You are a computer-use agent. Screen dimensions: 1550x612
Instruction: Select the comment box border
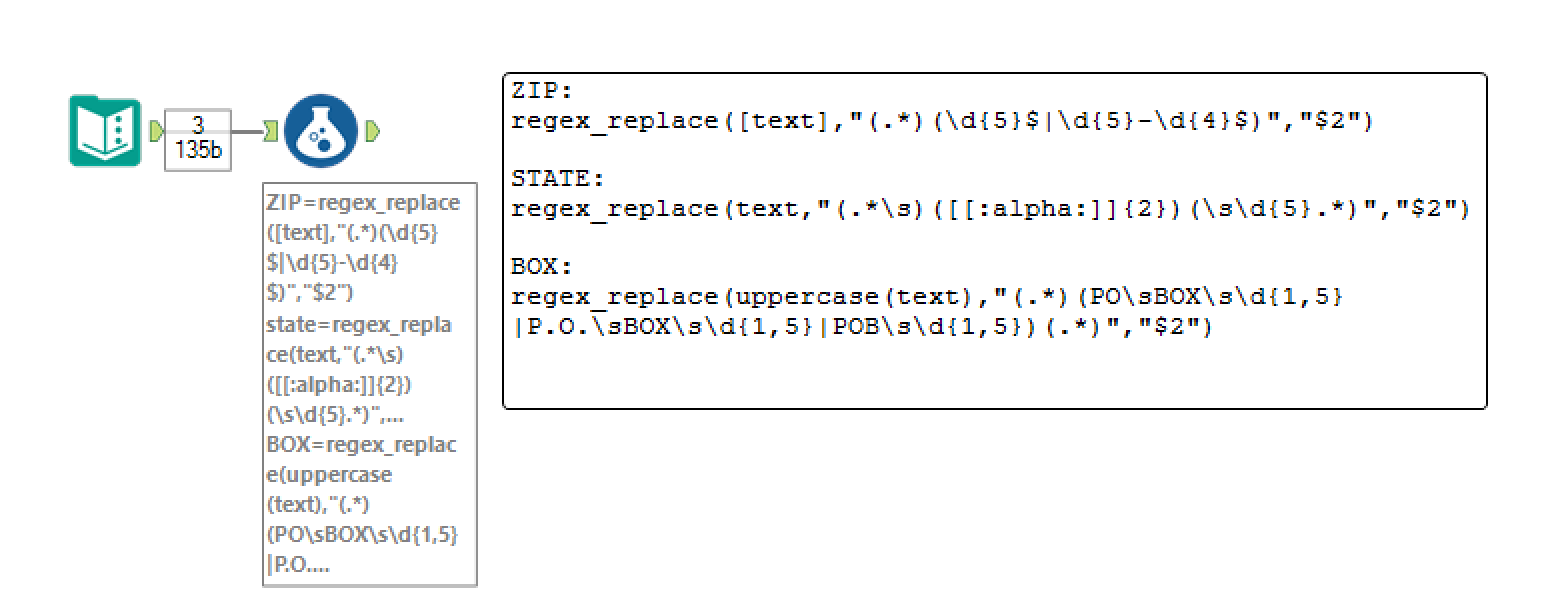click(995, 72)
